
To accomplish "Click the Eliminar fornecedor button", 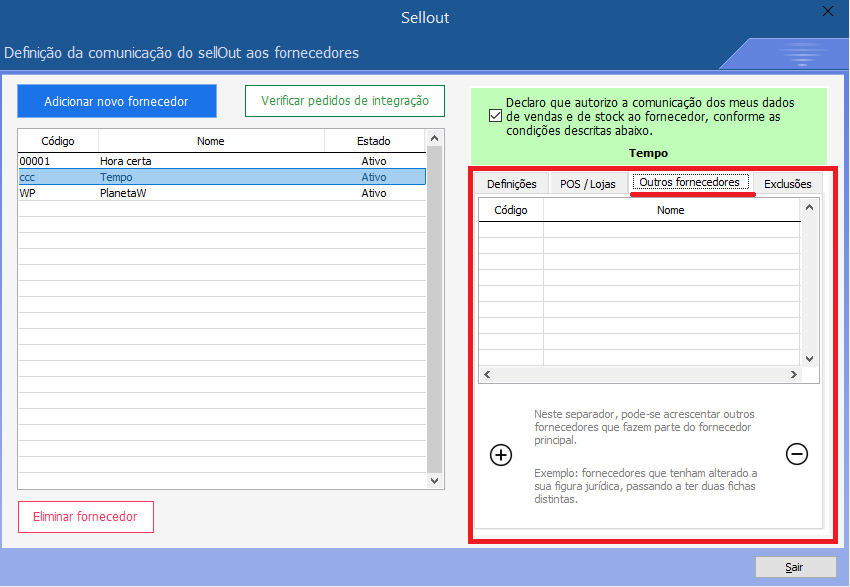I will 85,517.
